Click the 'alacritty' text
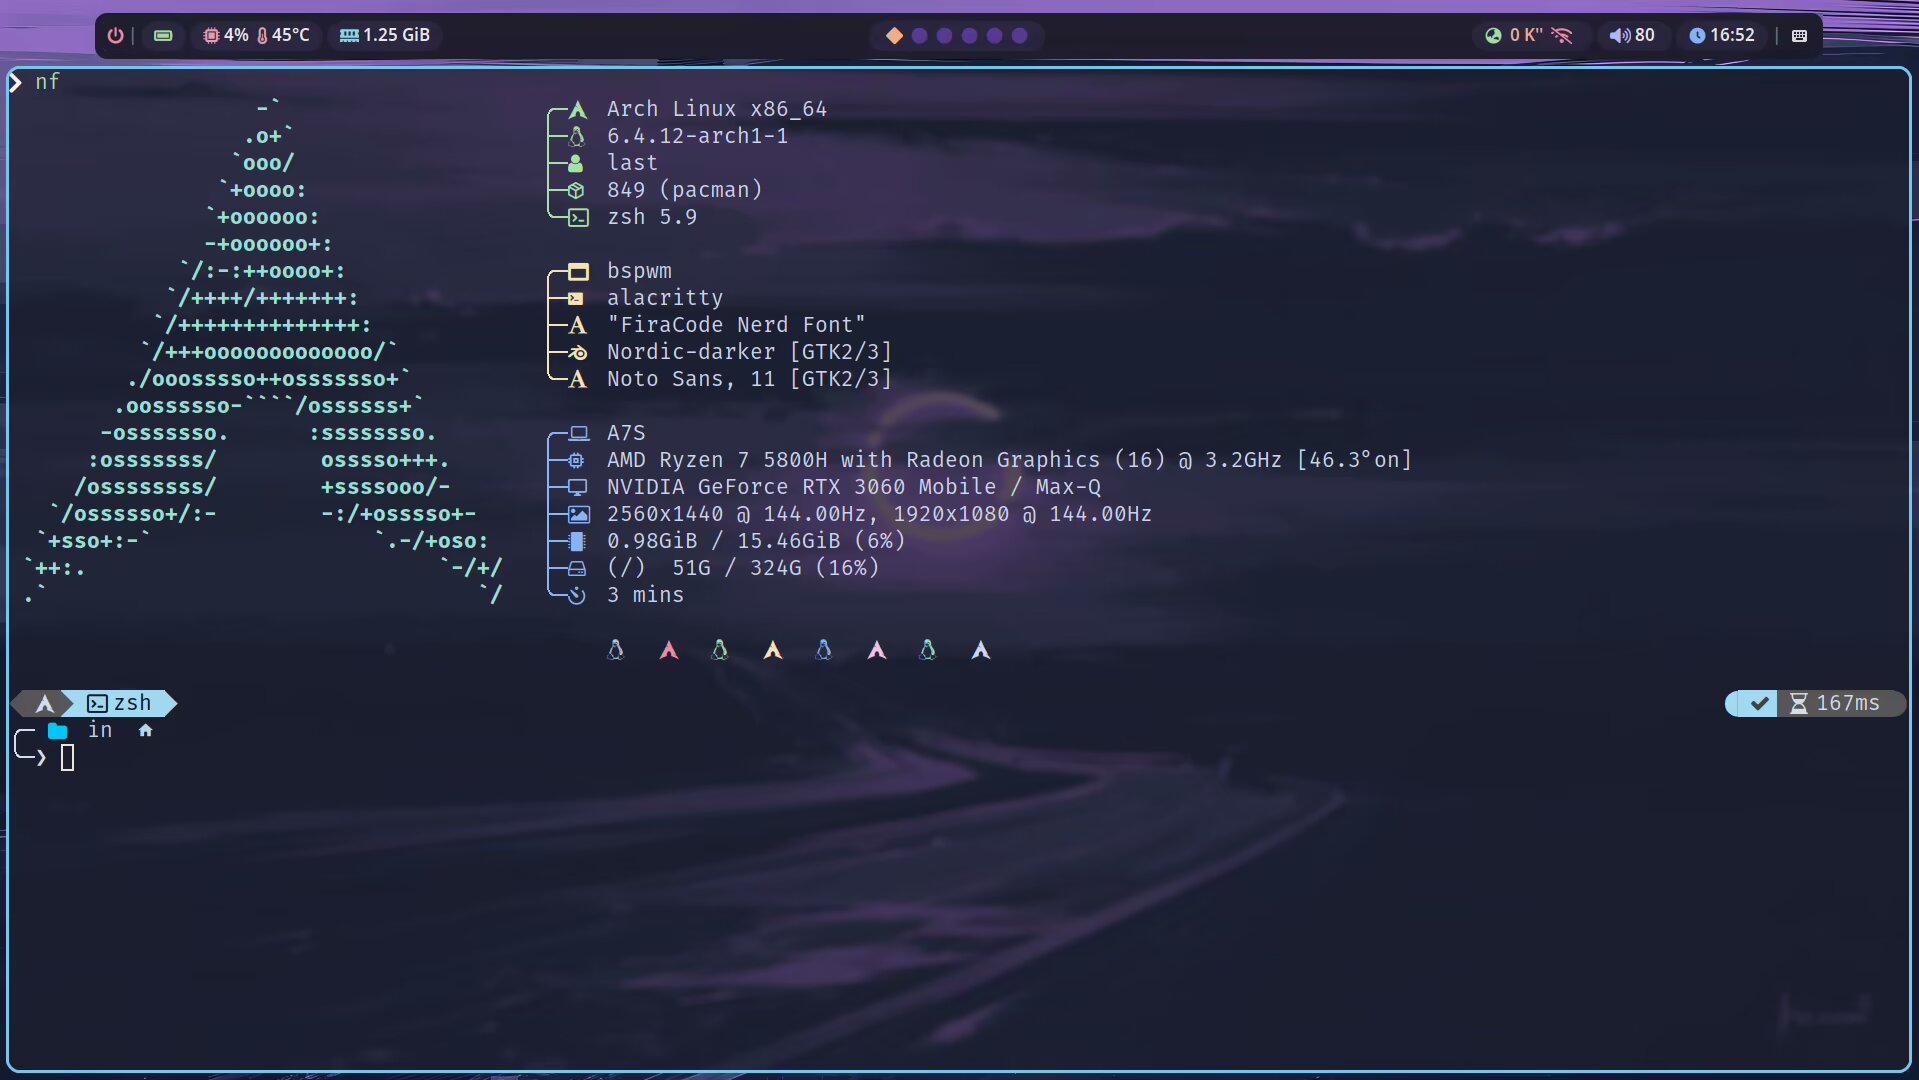This screenshot has height=1080, width=1919. click(665, 298)
